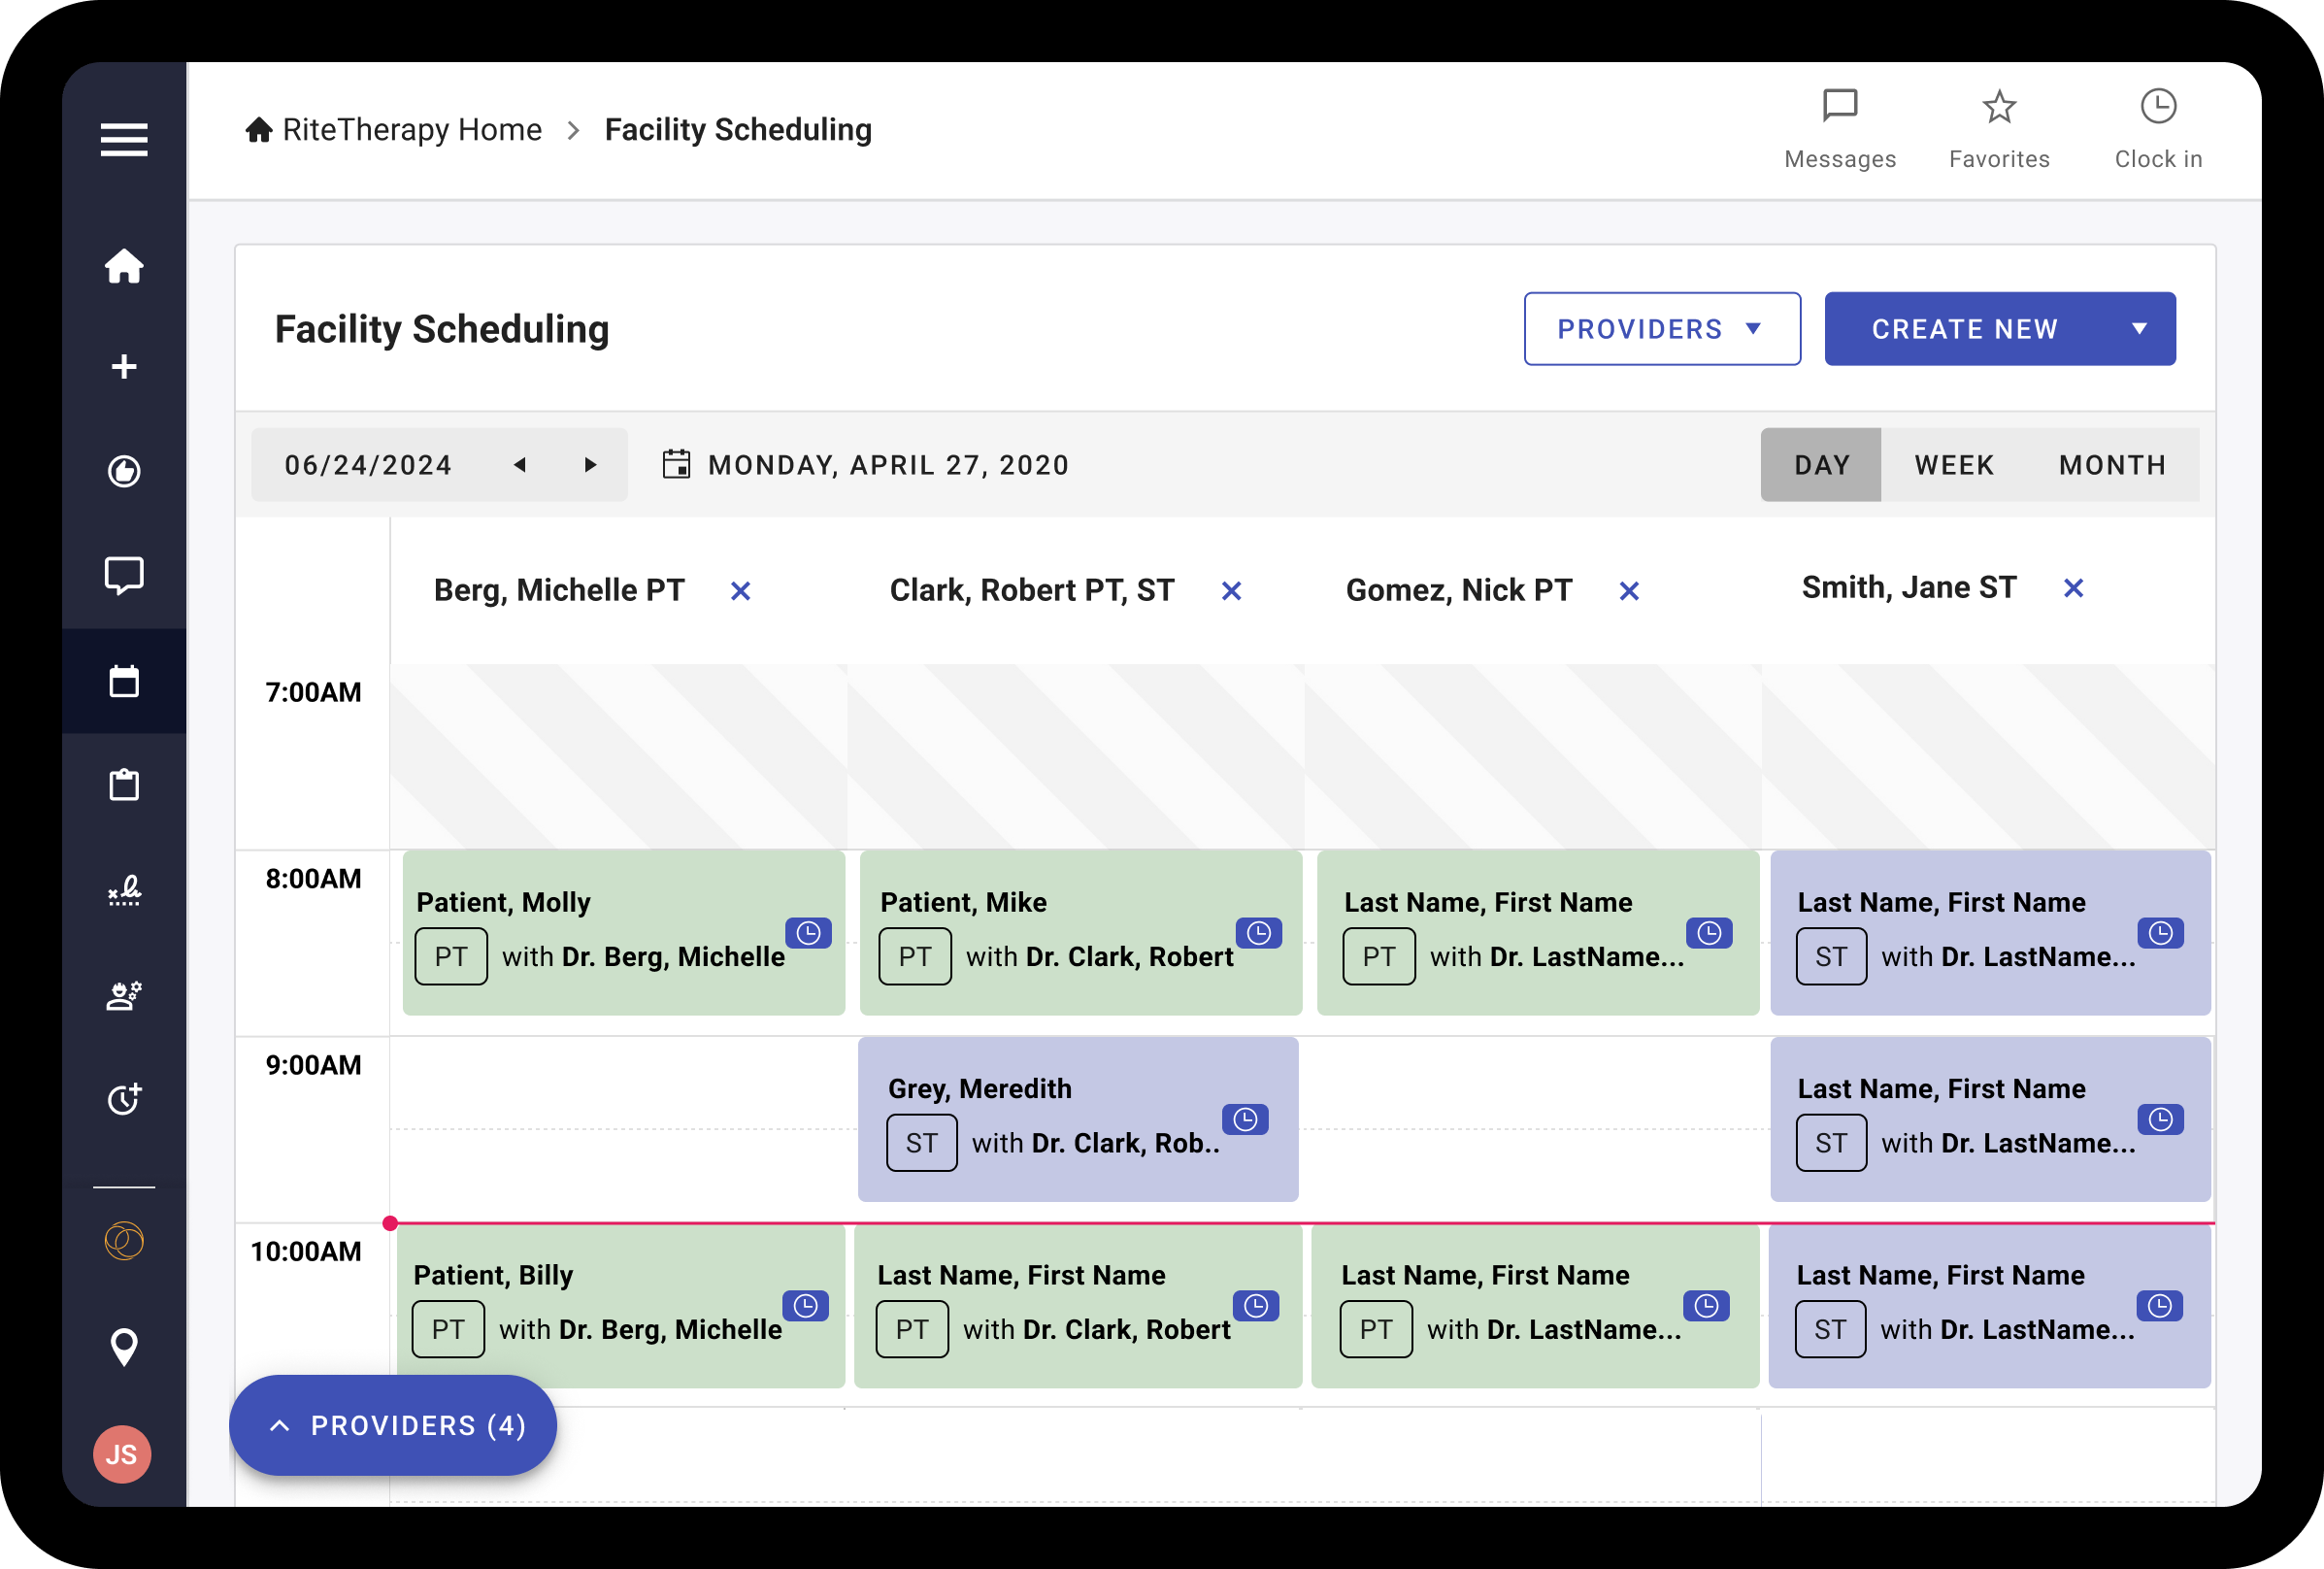
Task: Open Grey, Meredith 9:00AM appointment
Action: point(1078,1119)
